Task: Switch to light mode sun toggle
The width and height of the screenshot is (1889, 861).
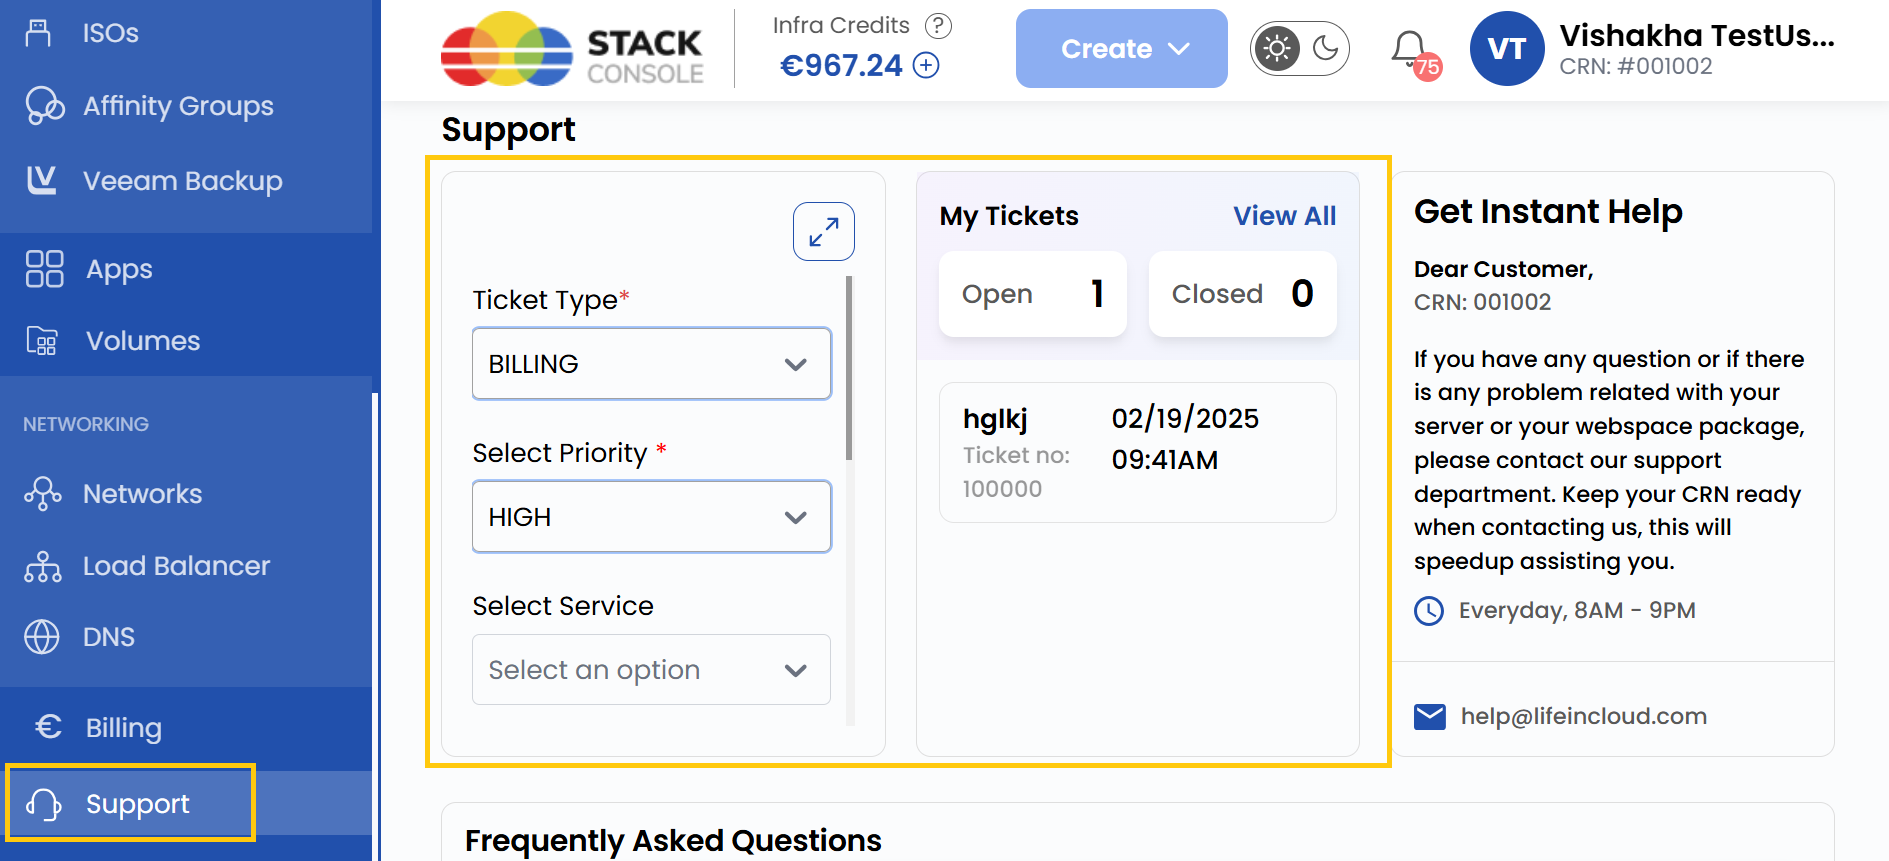Action: (x=1277, y=48)
